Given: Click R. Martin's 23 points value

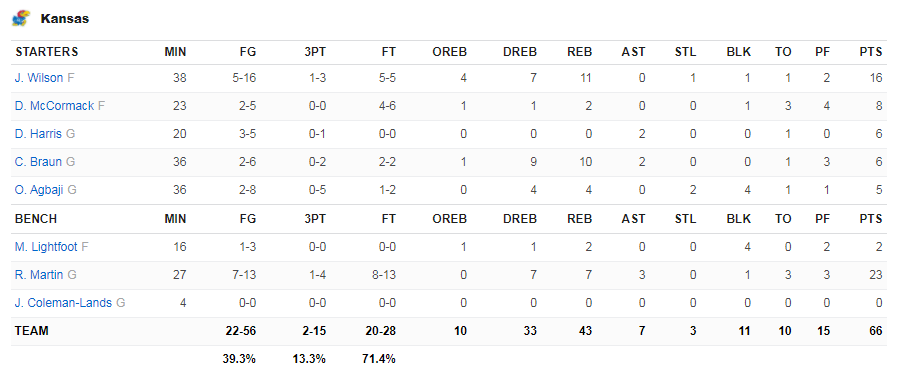Looking at the screenshot, I should coord(876,275).
